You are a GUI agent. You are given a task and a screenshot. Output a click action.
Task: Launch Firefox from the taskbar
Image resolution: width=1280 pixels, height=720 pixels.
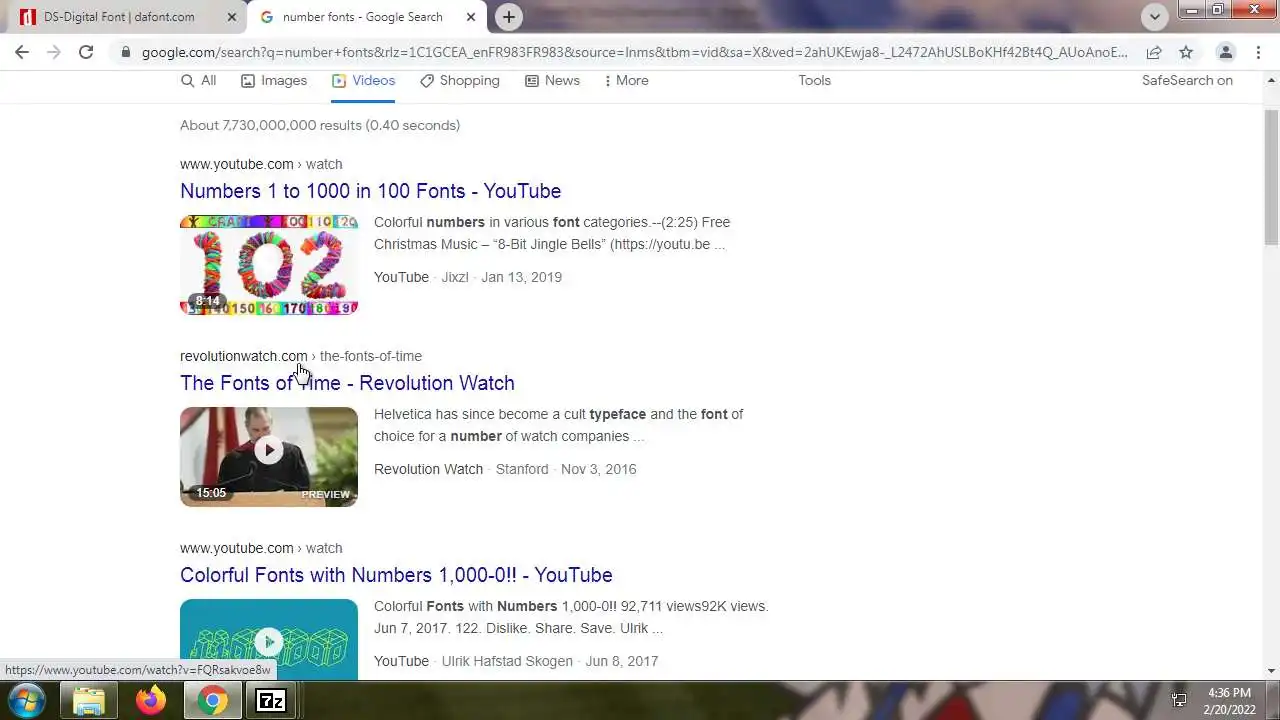(151, 701)
